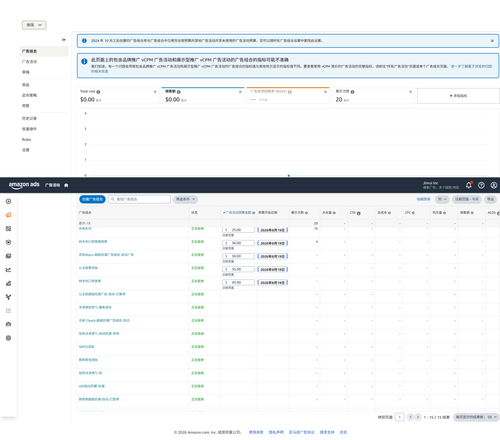Open the country selector dropdown at top left
Screen dimensions: 500x440
coord(34,25)
